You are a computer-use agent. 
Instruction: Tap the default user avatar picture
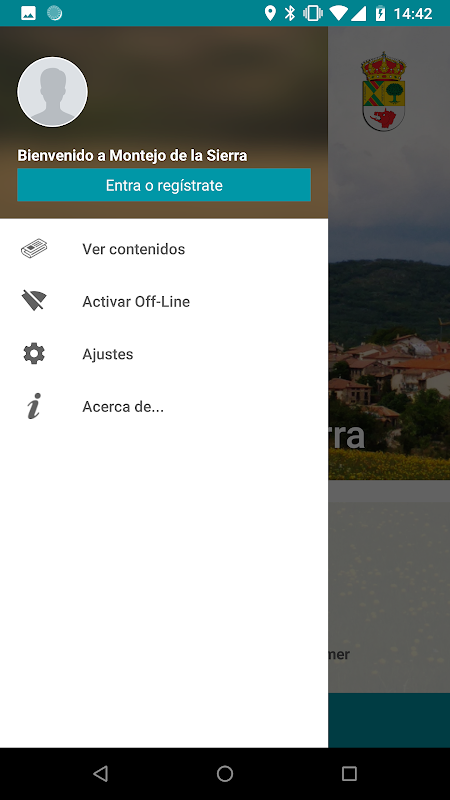pos(53,92)
